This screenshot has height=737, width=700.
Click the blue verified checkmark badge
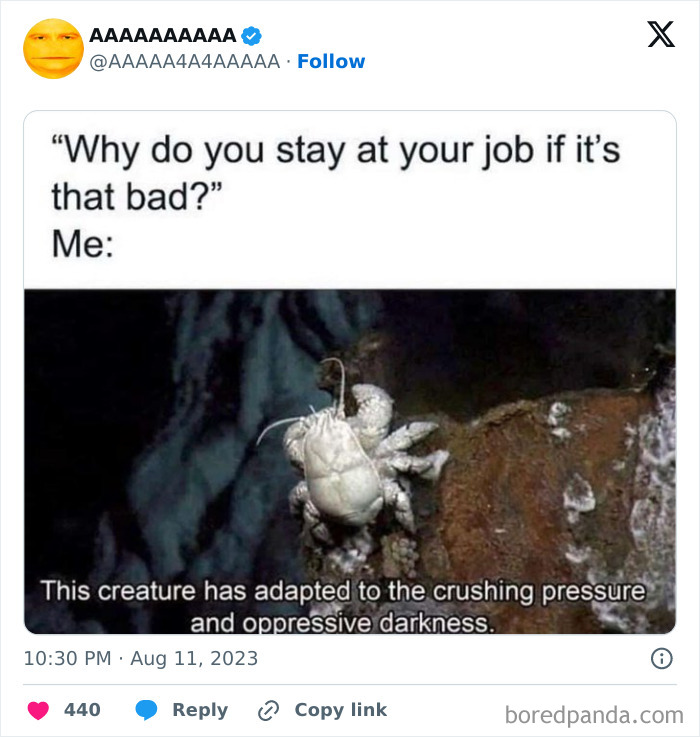coord(252,36)
